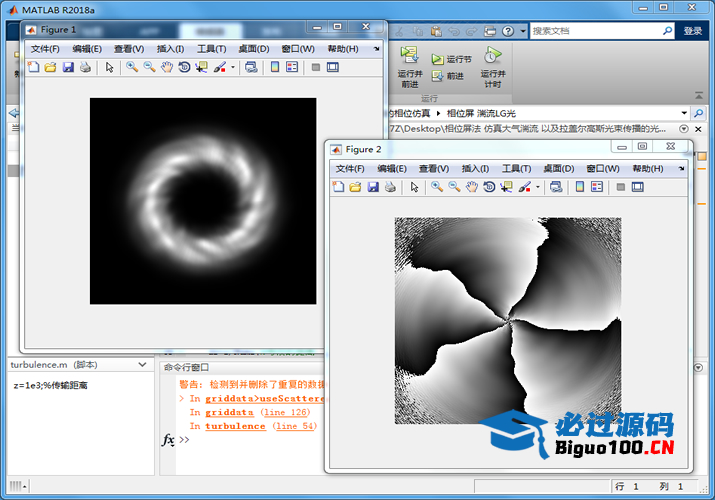
Task: Click Zoom In tool in Figure 1
Action: coord(131,67)
